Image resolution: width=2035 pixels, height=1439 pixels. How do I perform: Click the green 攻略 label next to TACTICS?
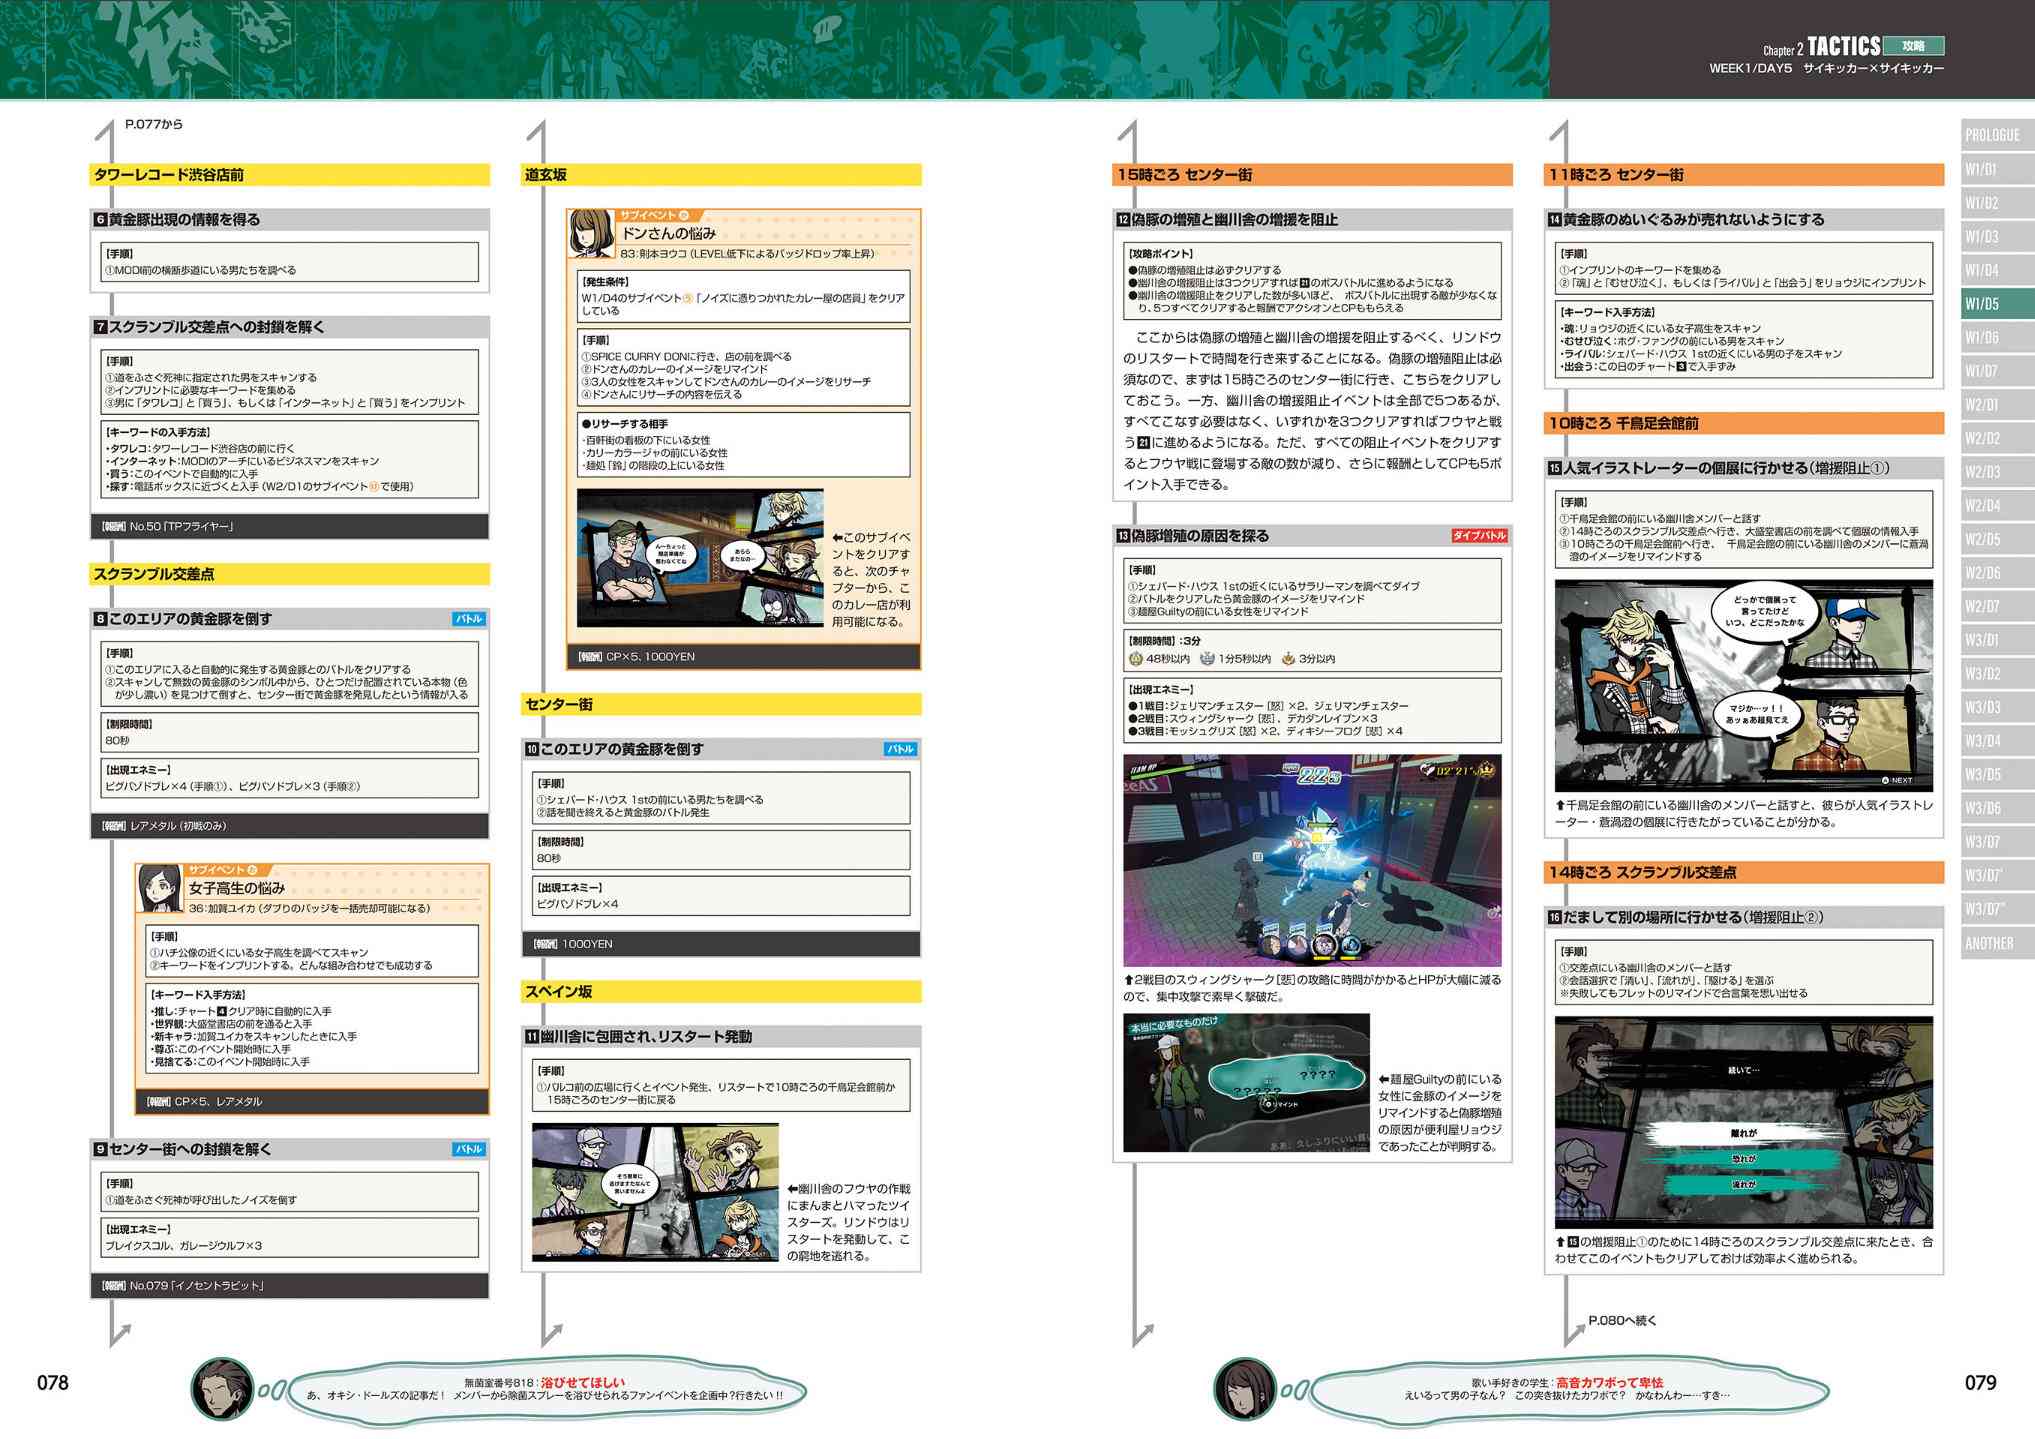click(x=1913, y=46)
